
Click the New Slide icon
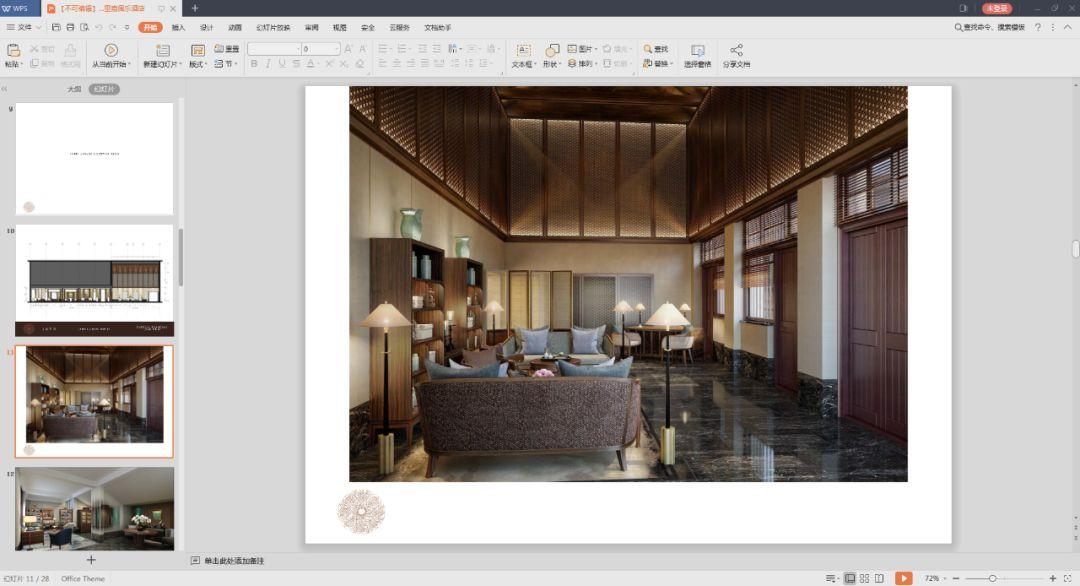click(x=163, y=50)
